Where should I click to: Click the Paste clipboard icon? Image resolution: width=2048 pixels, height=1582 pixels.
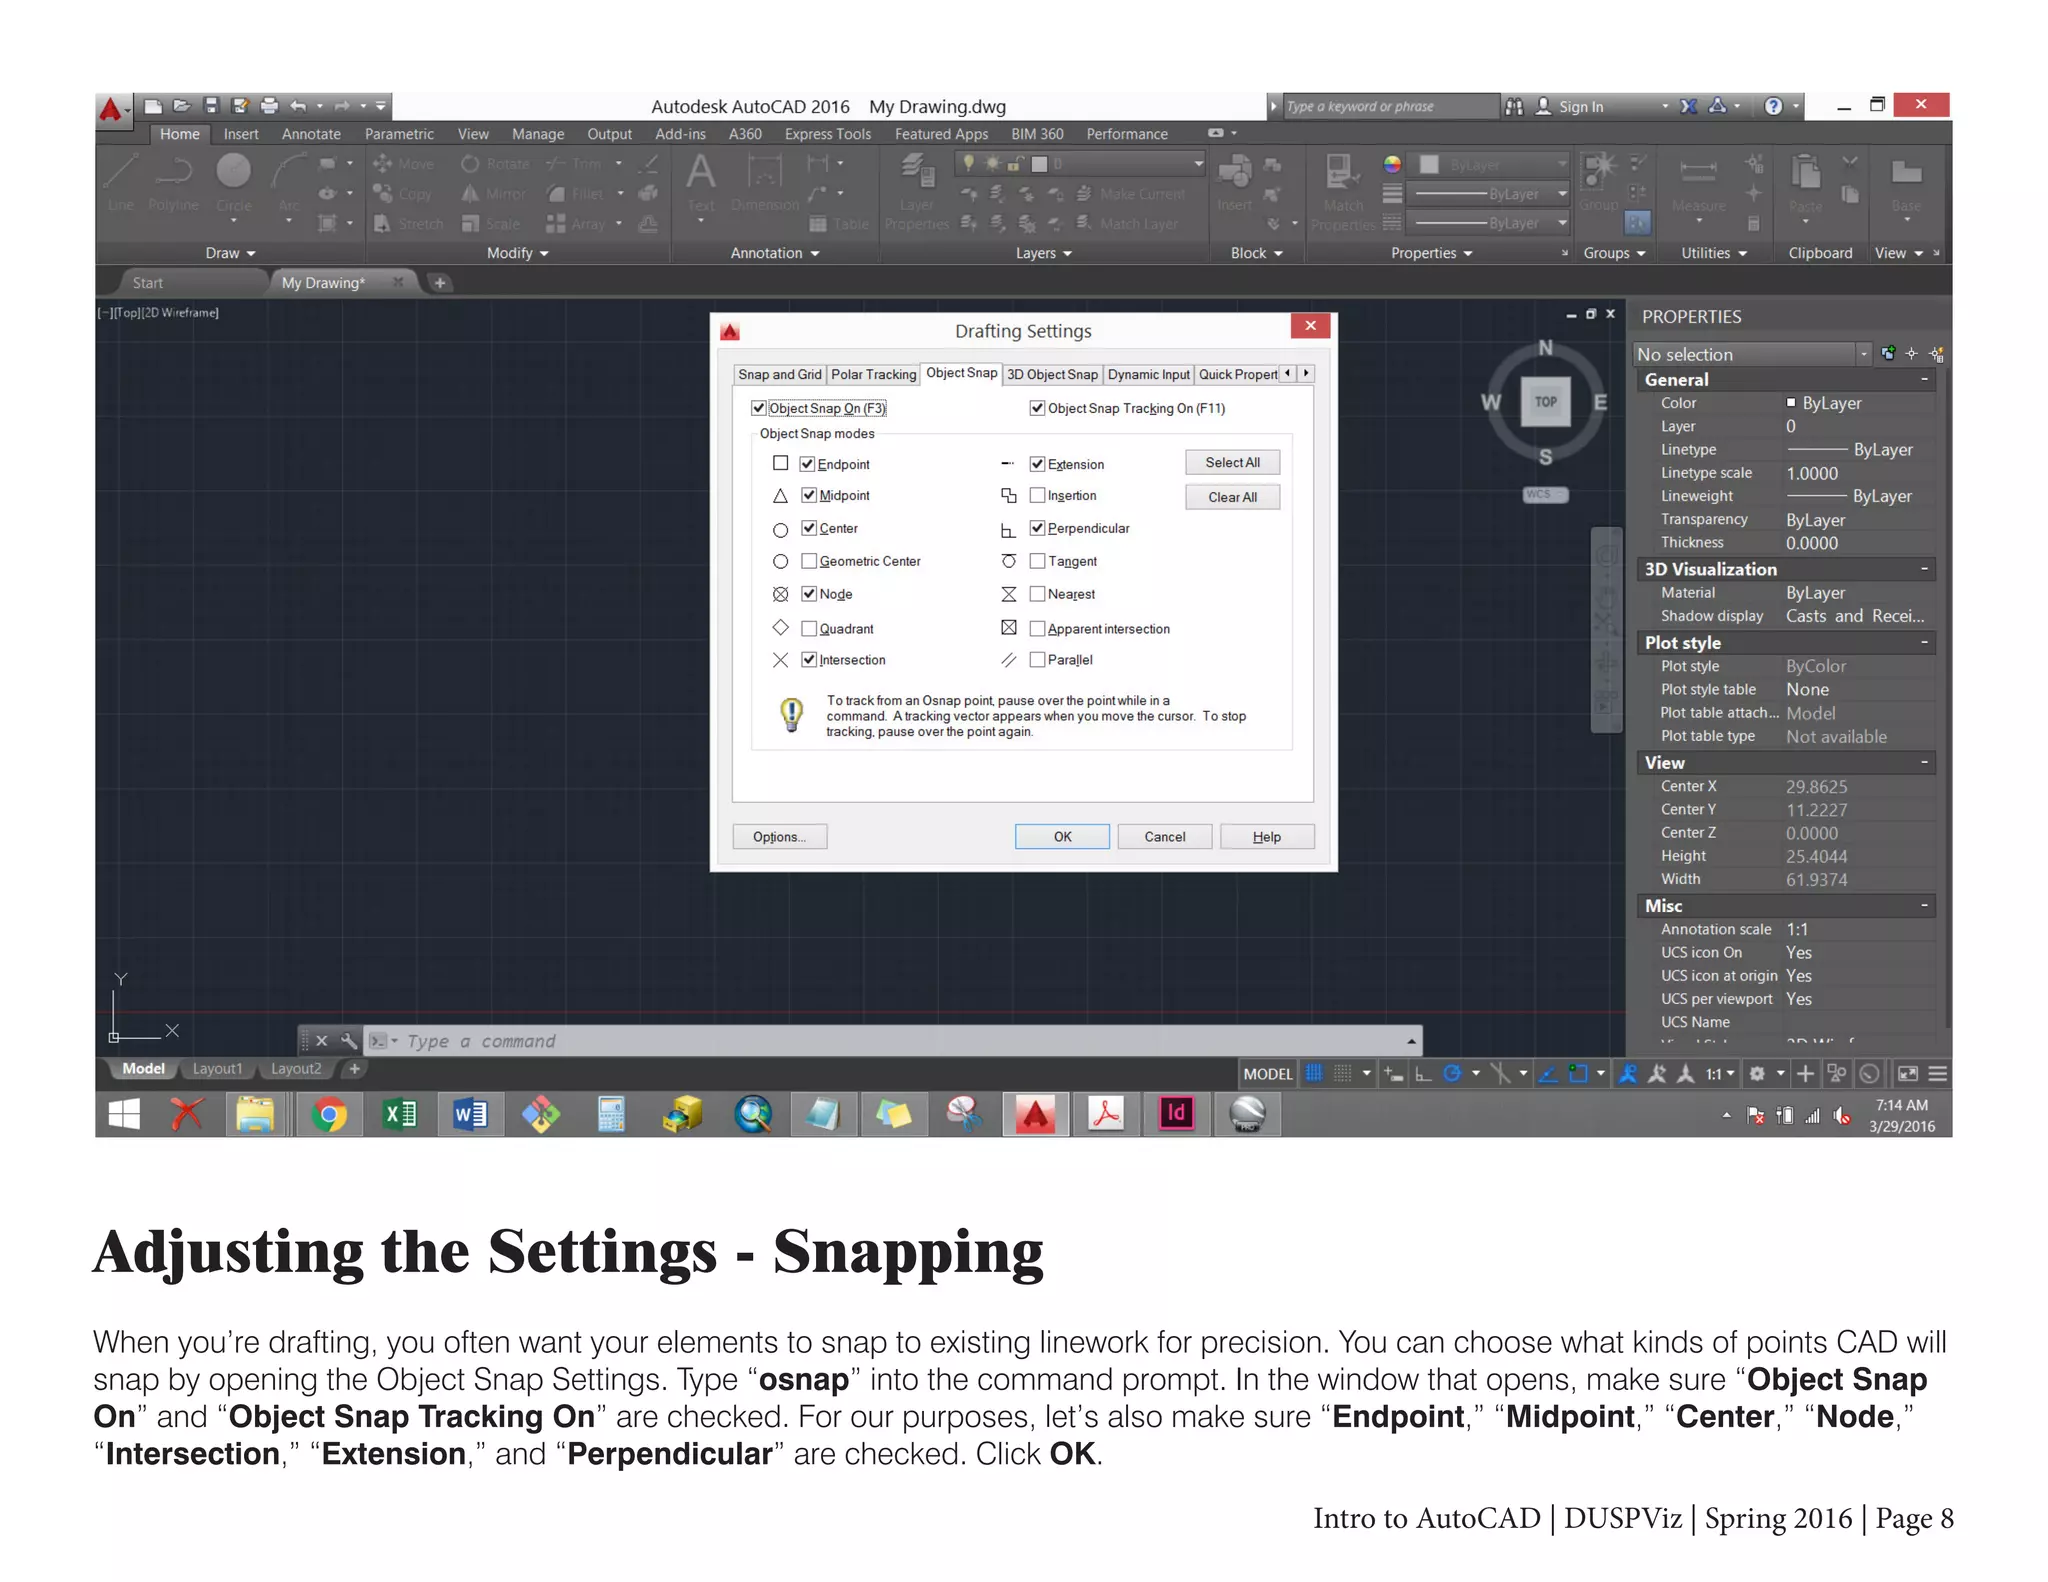1805,174
